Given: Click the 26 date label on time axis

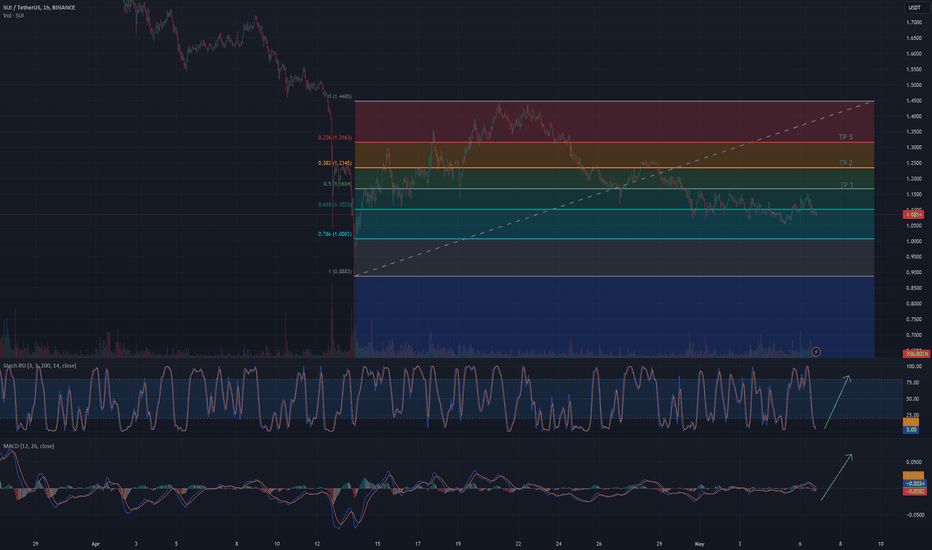Looking at the screenshot, I should click(599, 543).
